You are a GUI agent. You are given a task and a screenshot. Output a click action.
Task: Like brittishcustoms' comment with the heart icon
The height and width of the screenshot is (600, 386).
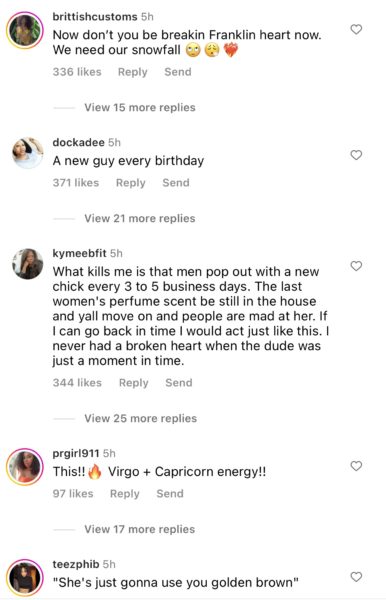(x=356, y=29)
